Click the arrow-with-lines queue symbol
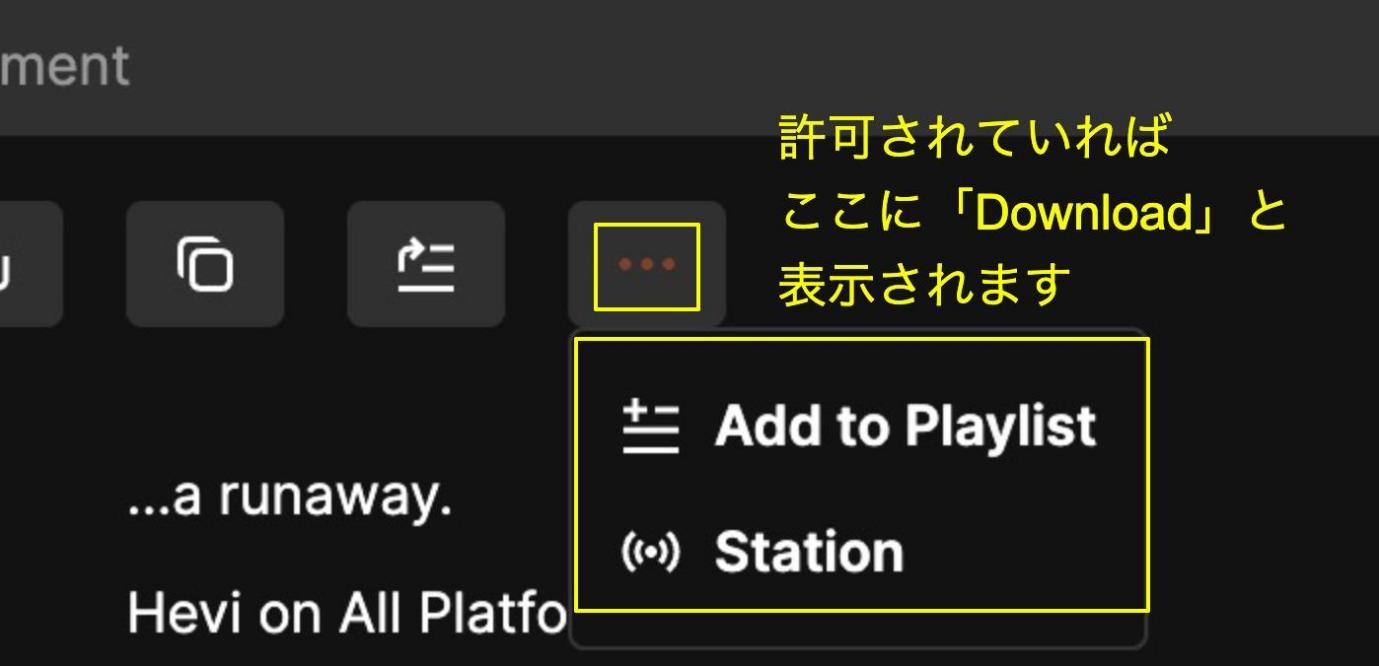 coord(426,266)
